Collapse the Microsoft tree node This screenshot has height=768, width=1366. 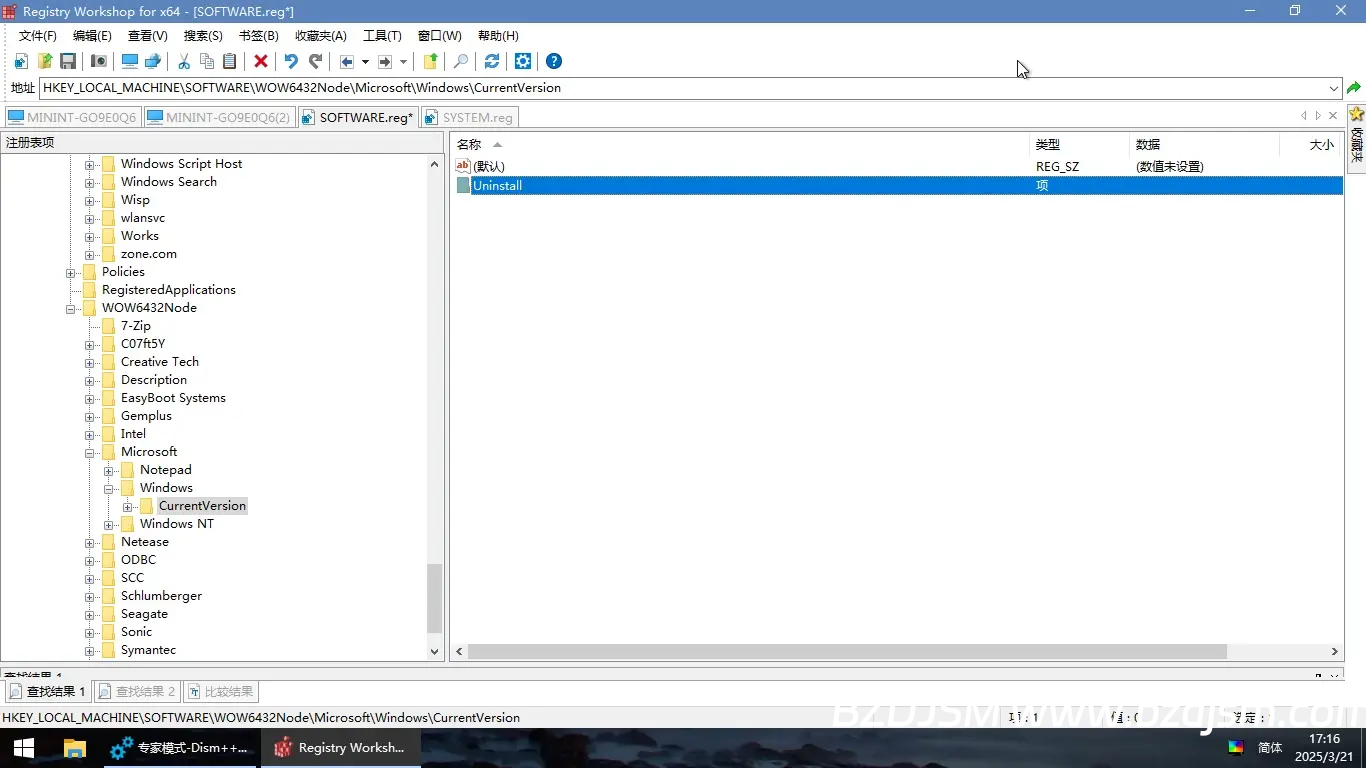[x=90, y=452]
